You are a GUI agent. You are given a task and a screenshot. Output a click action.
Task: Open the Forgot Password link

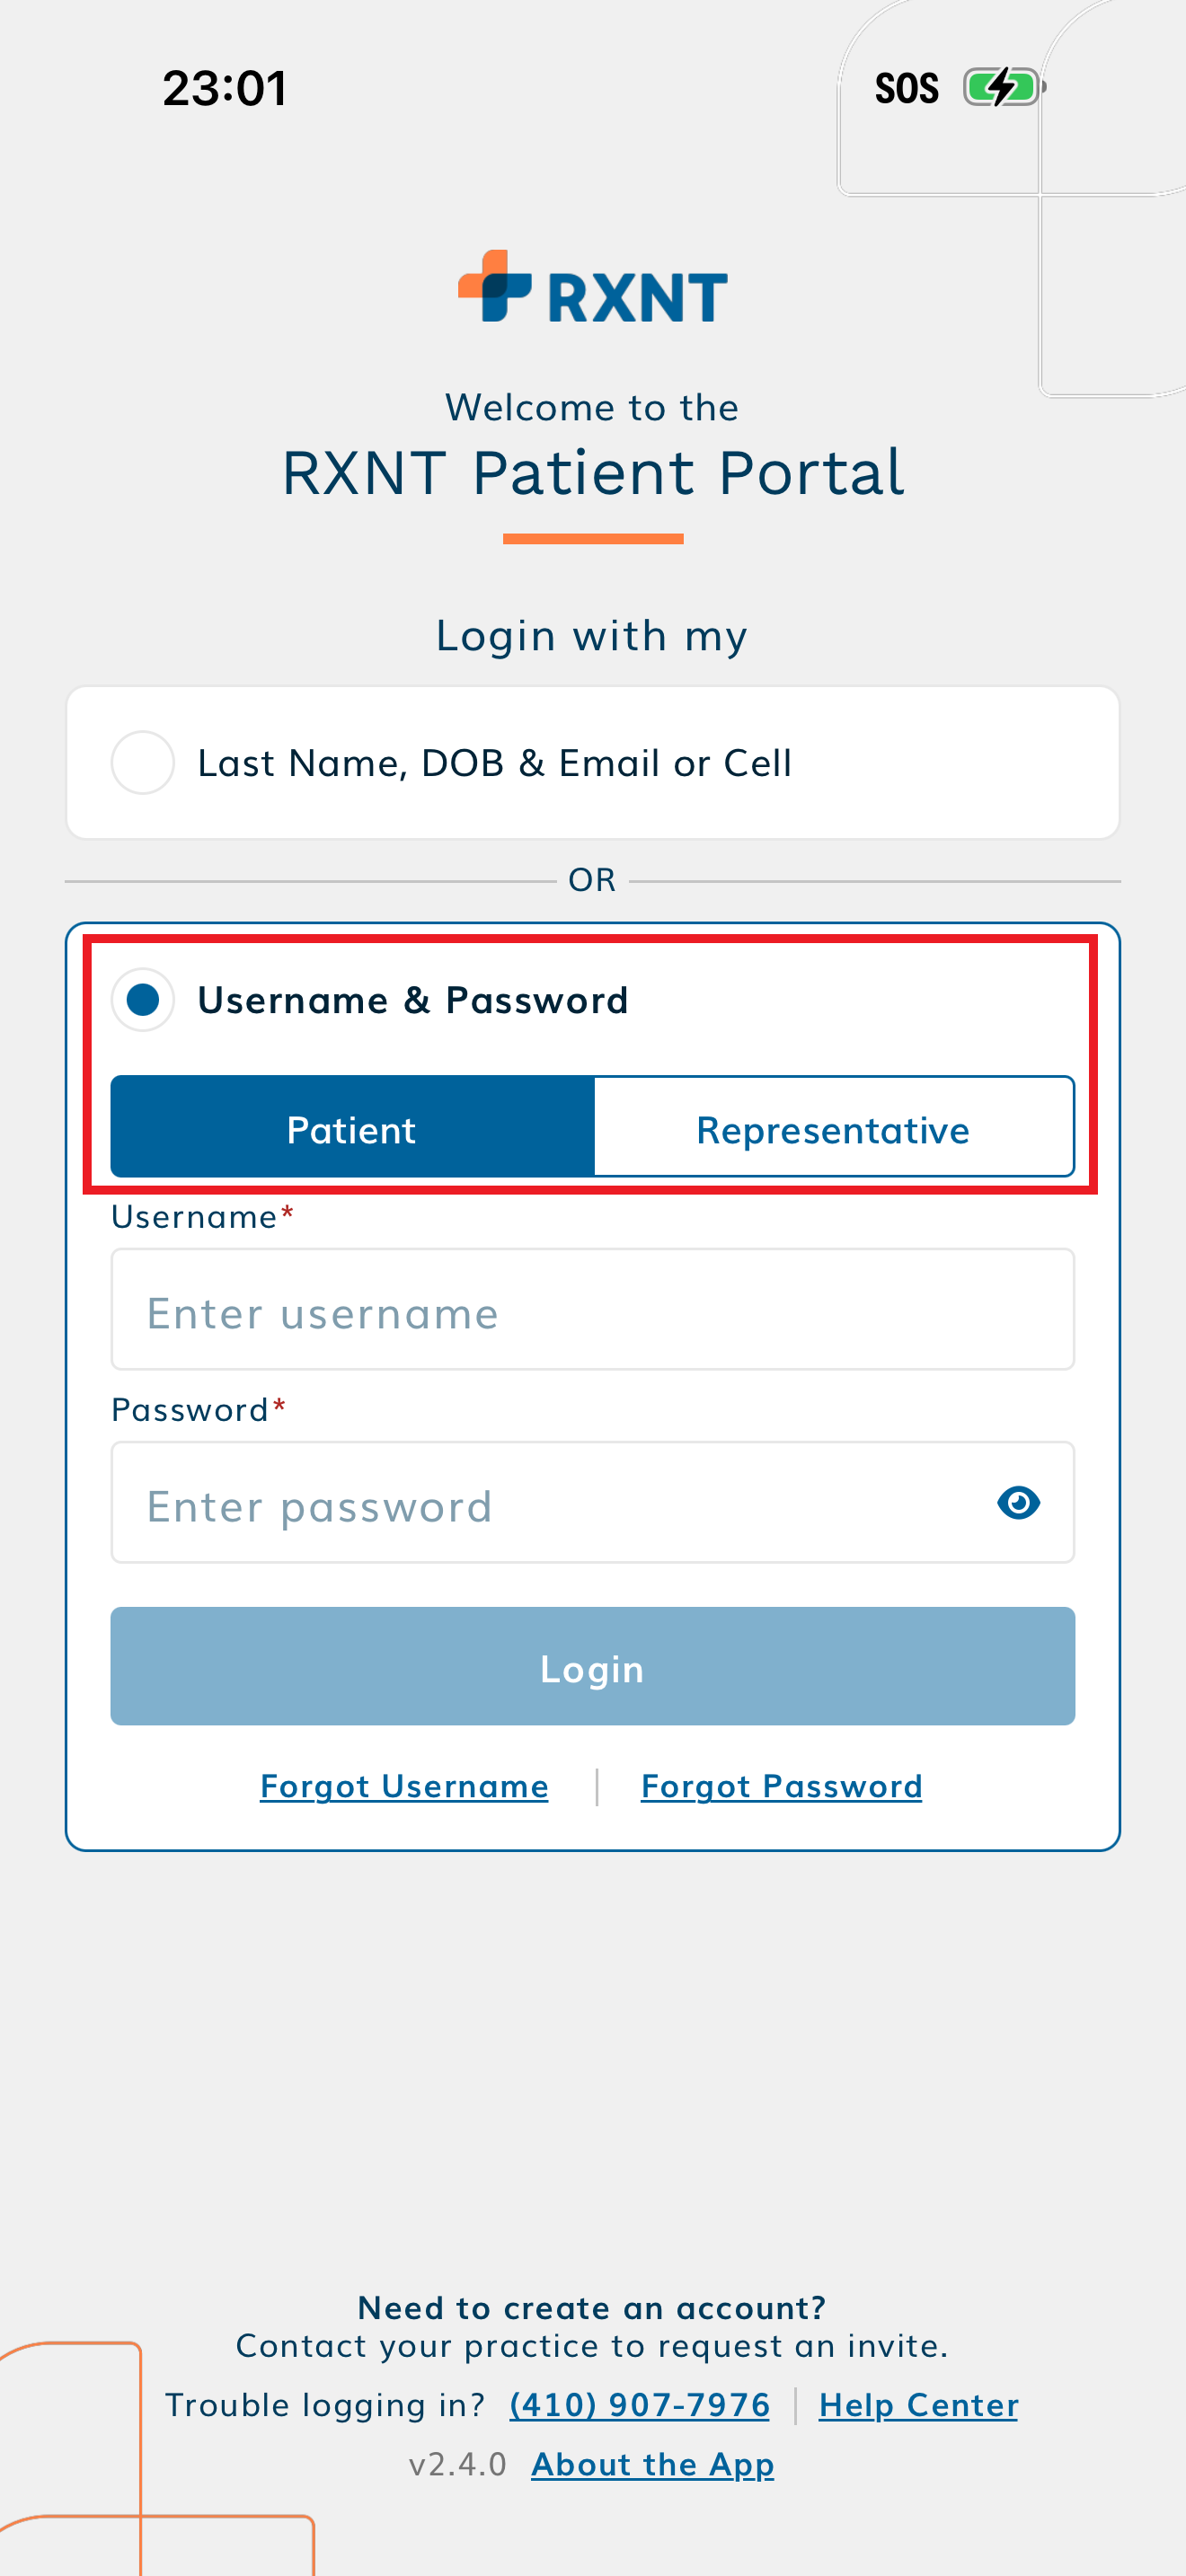pos(781,1786)
